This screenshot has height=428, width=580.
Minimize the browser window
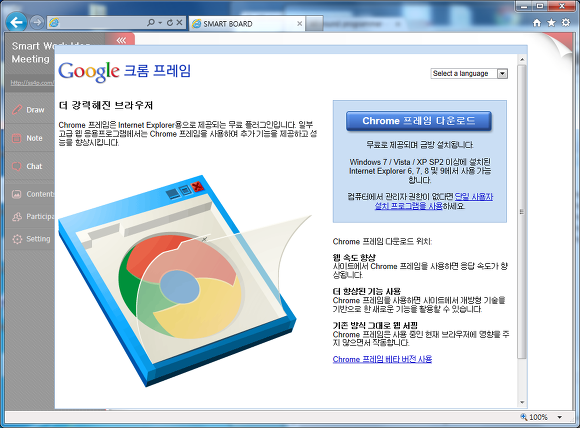[x=523, y=6]
